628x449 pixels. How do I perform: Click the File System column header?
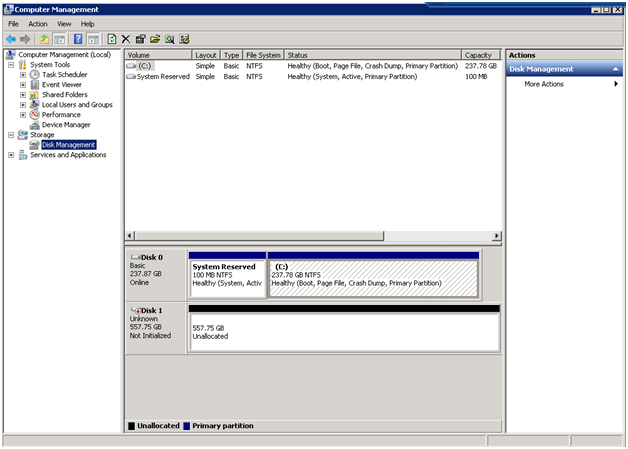pyautogui.click(x=264, y=55)
